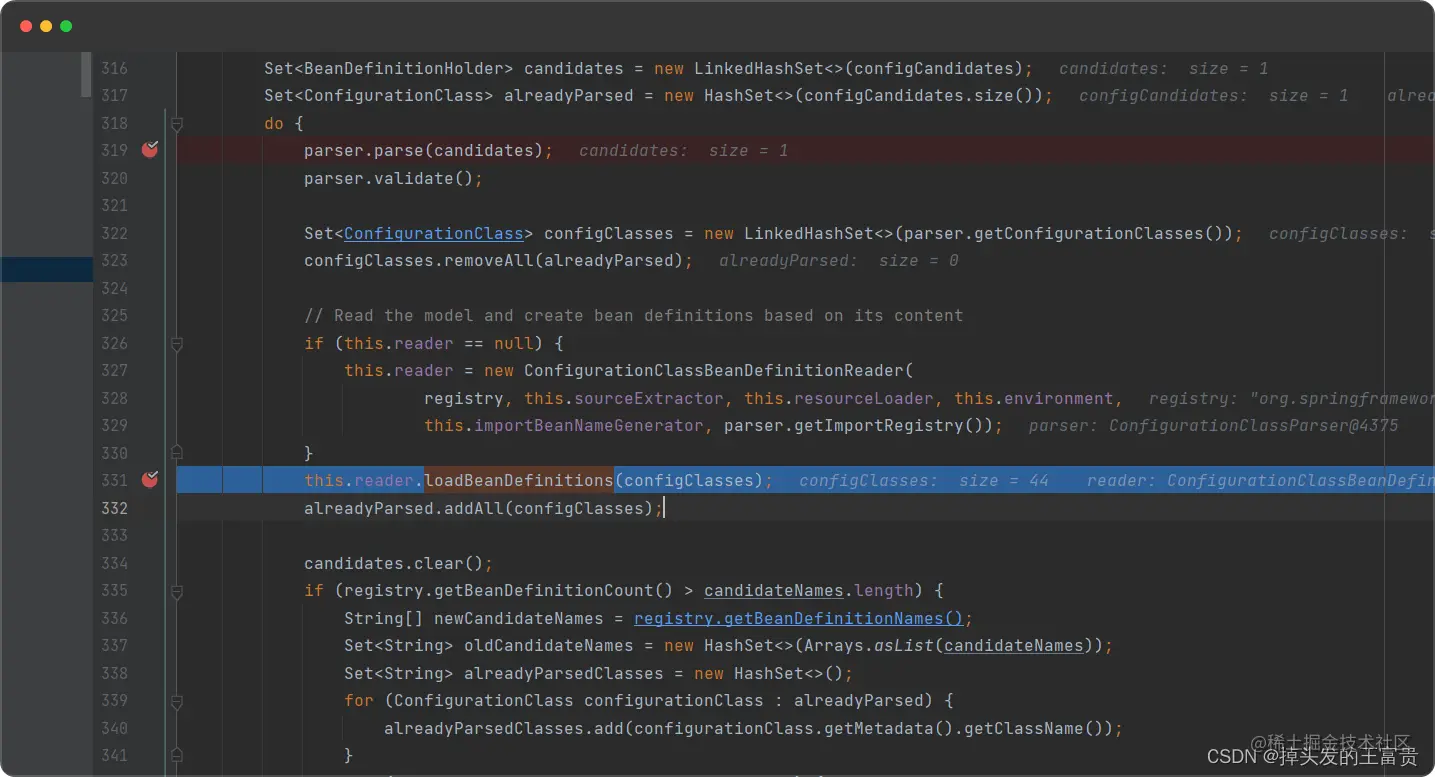This screenshot has width=1435, height=777.
Task: Collapse the do block at line 318
Action: 177,124
